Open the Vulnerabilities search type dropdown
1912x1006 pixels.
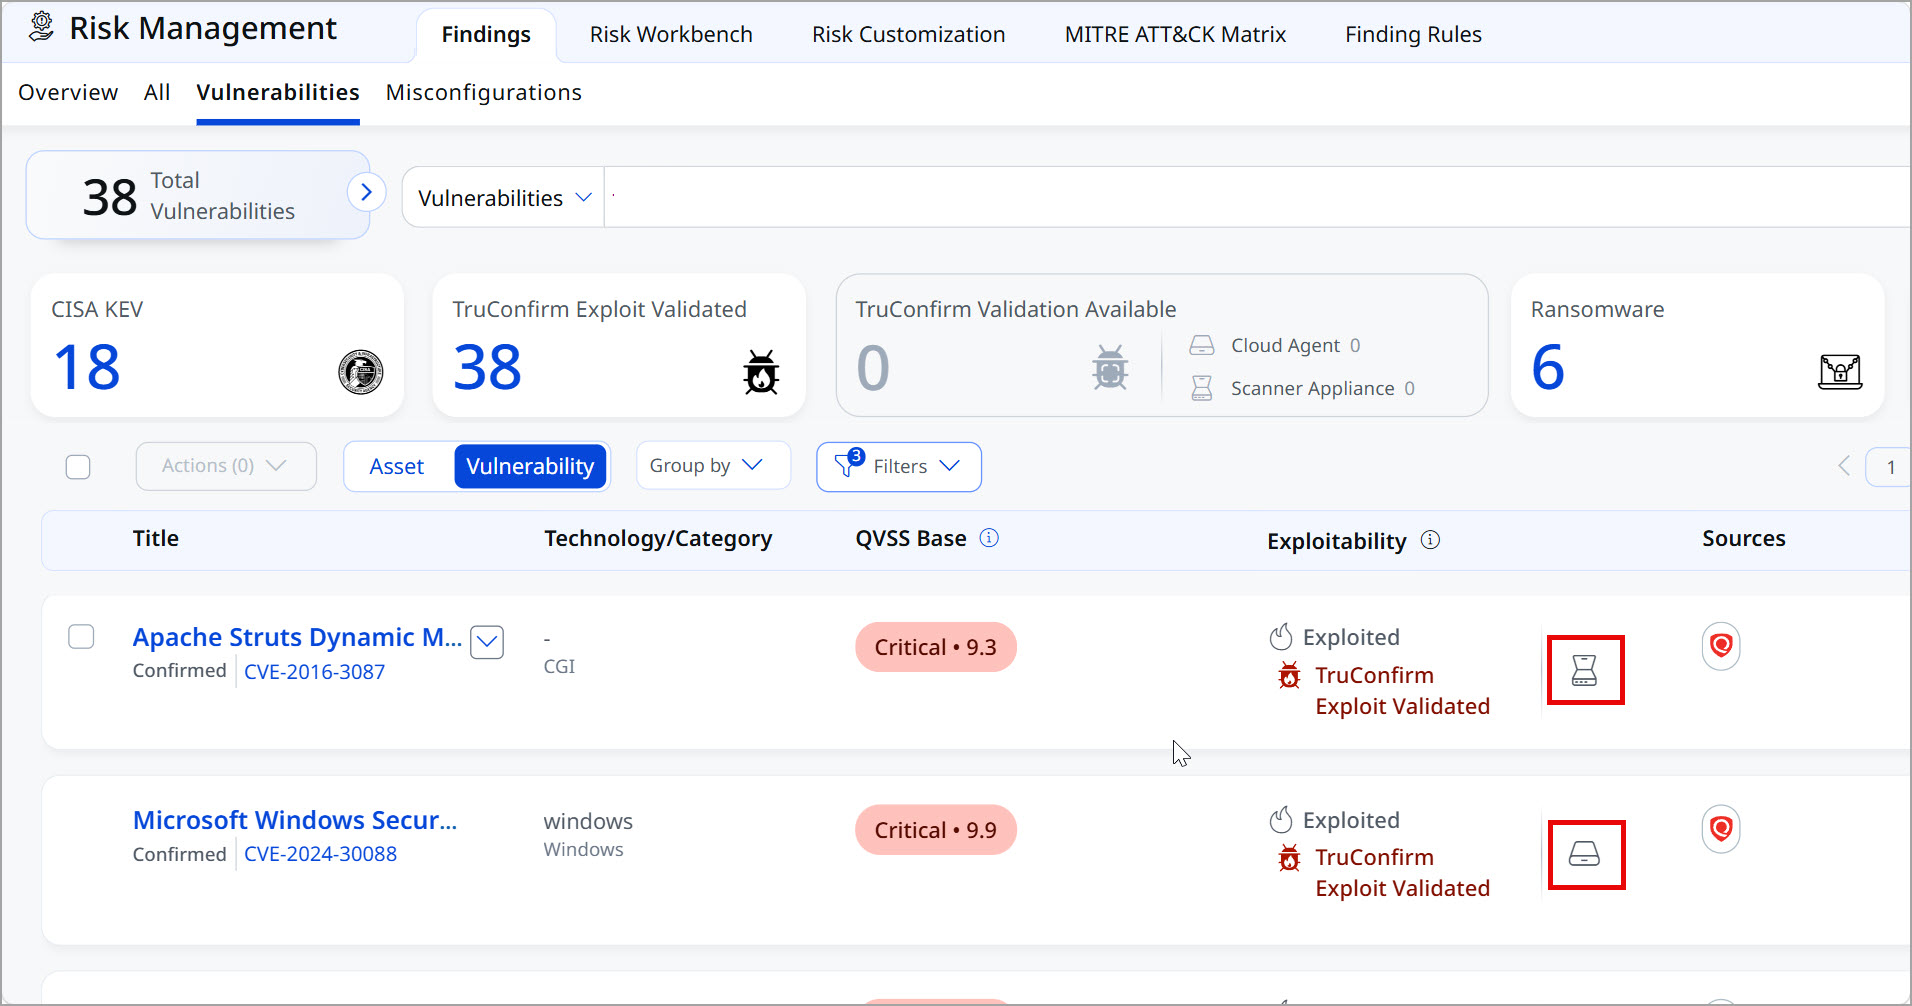pos(504,198)
